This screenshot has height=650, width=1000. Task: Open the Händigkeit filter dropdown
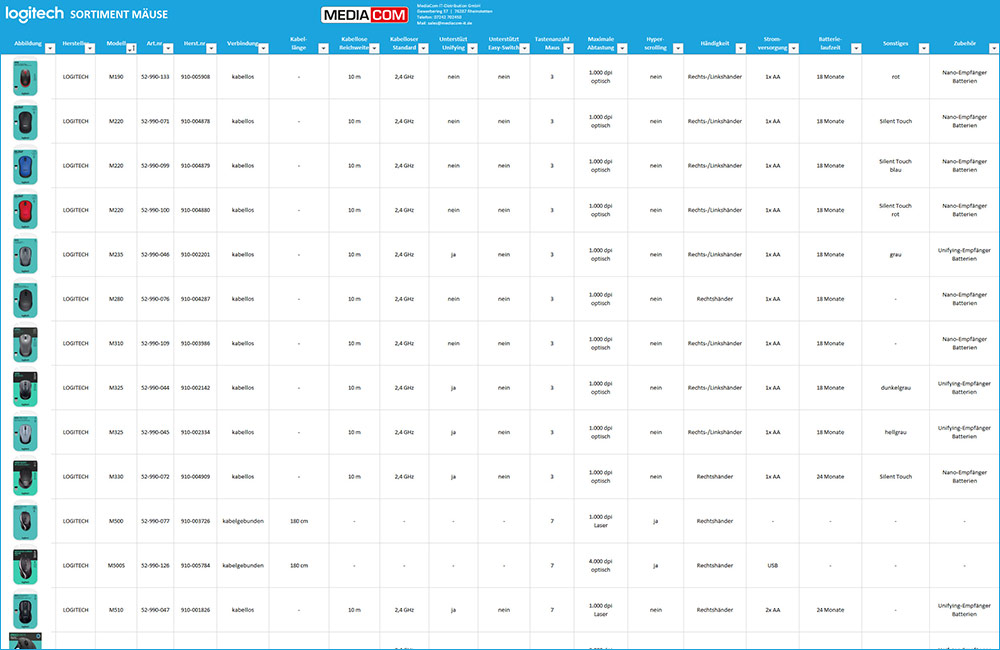click(x=742, y=48)
